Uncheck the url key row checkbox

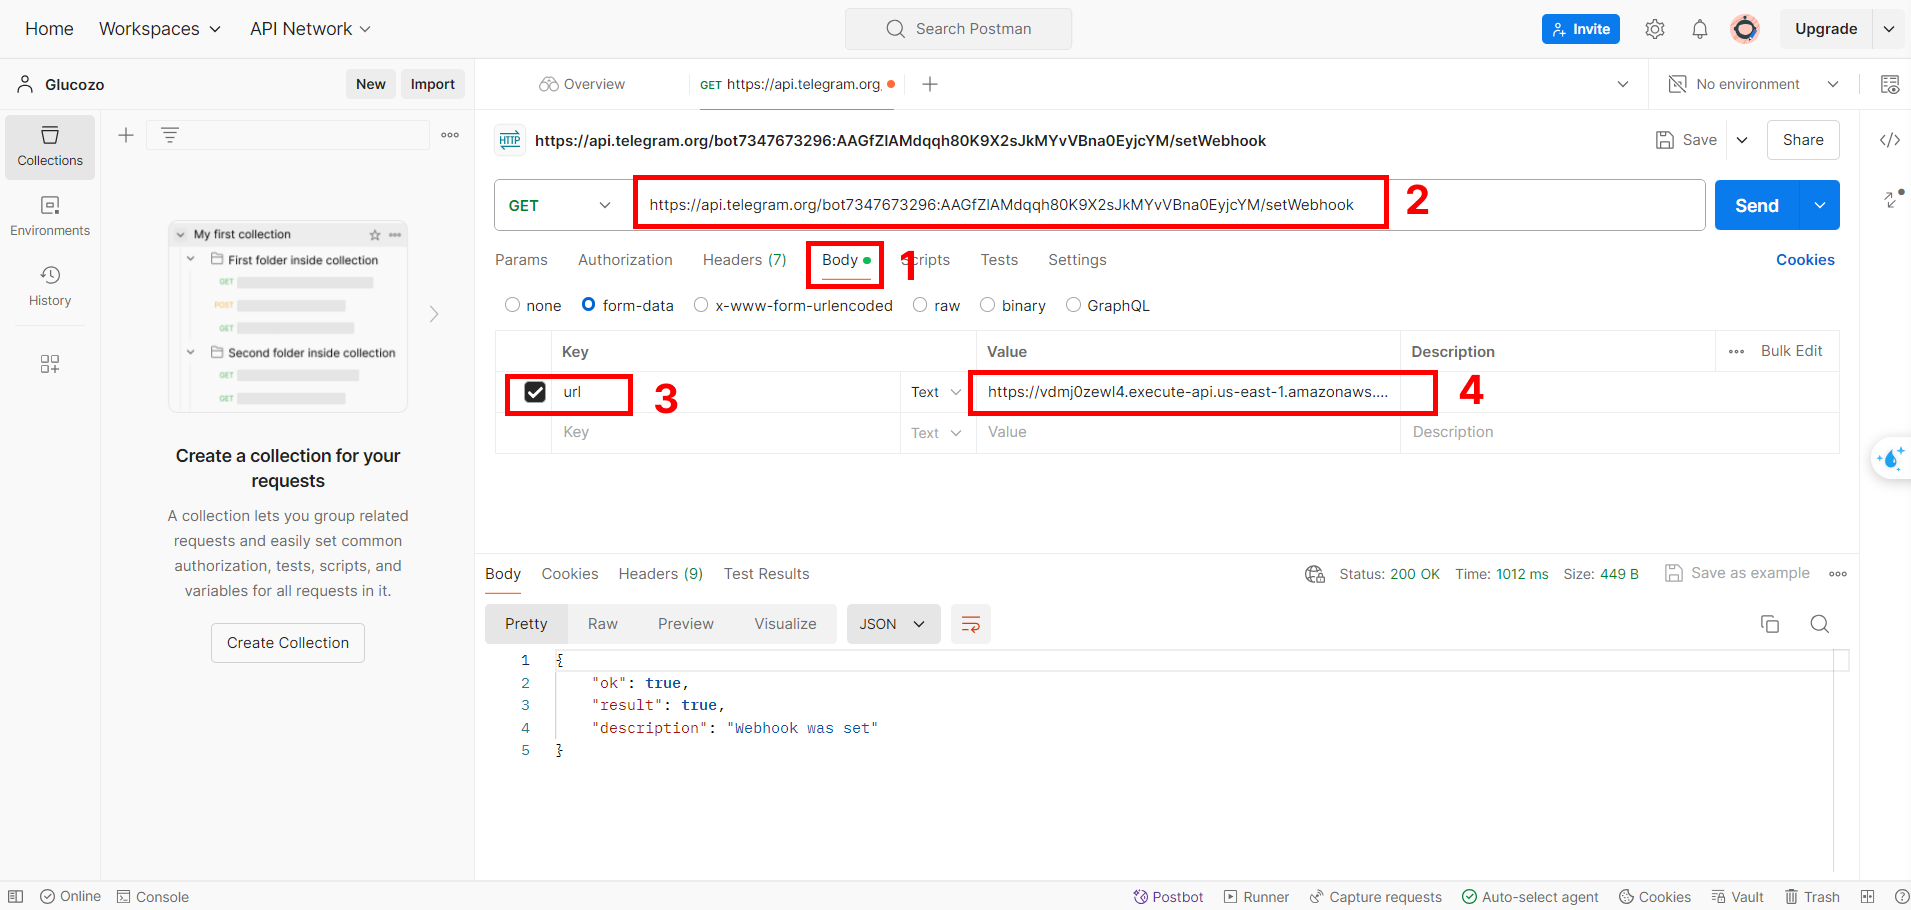click(x=535, y=392)
